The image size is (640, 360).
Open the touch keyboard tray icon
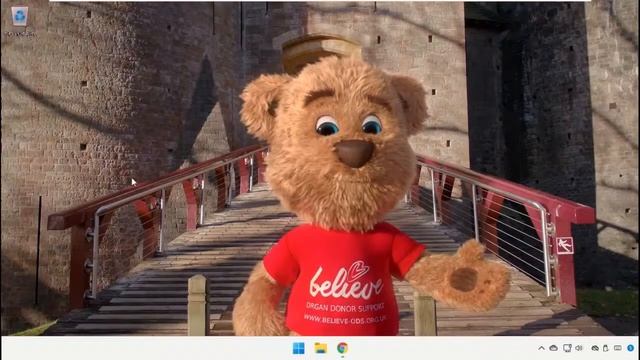(x=618, y=348)
